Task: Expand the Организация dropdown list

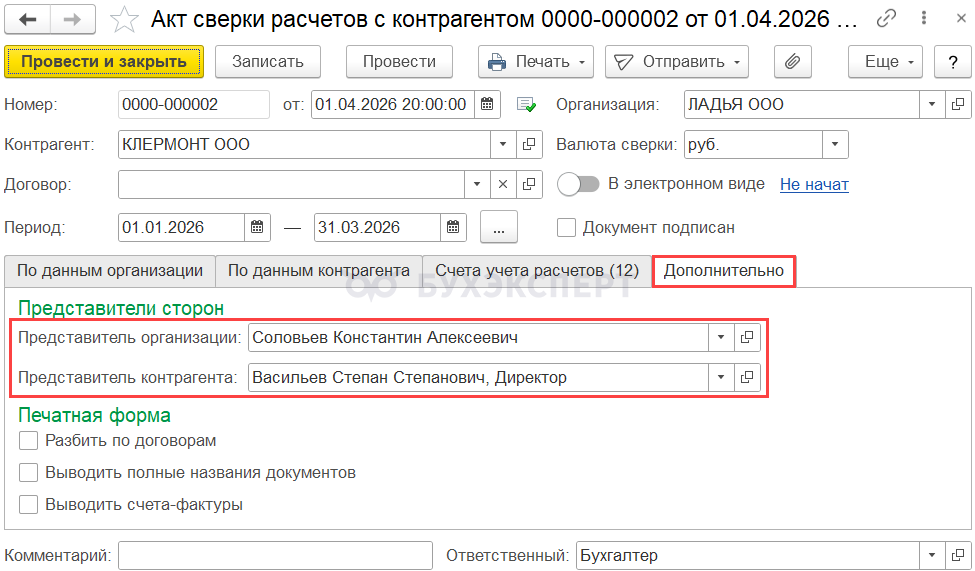Action: [932, 104]
